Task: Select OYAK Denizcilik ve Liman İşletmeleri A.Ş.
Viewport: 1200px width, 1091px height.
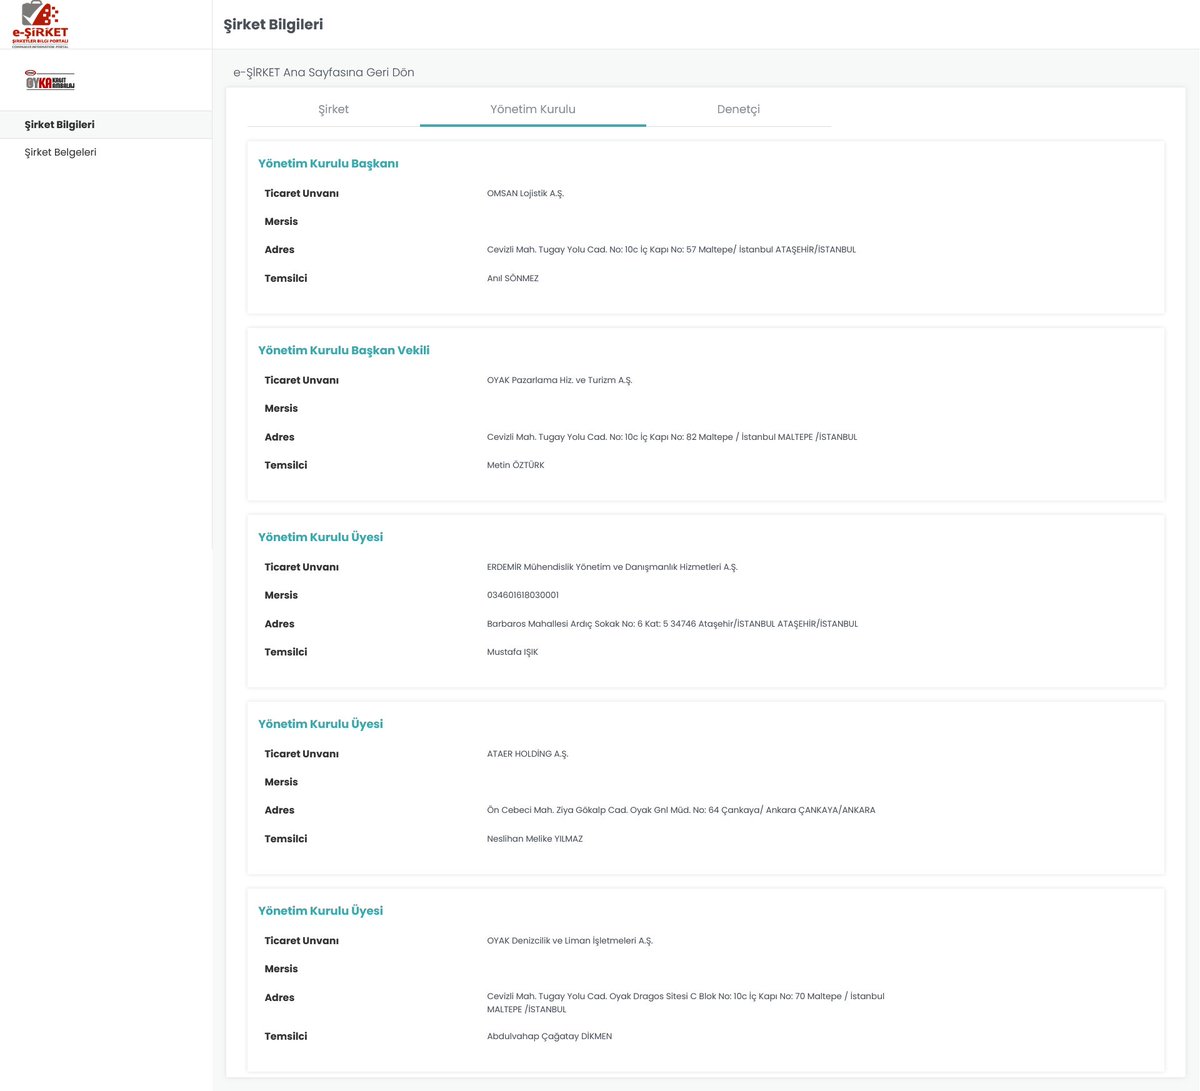Action: click(570, 941)
